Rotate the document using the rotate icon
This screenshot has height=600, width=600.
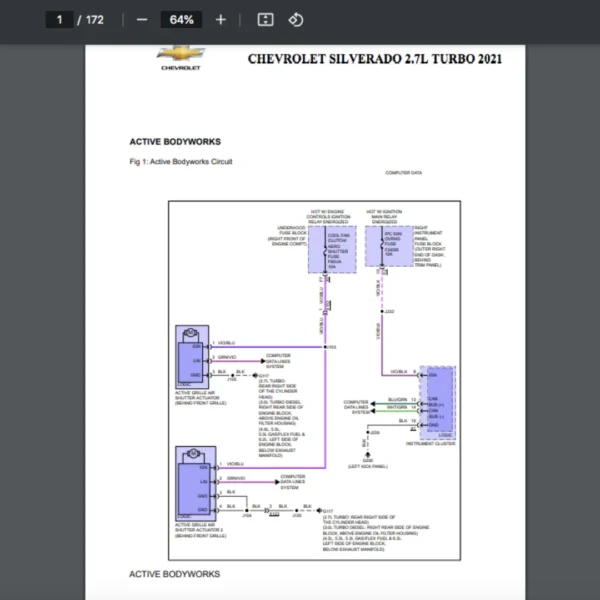pos(295,20)
